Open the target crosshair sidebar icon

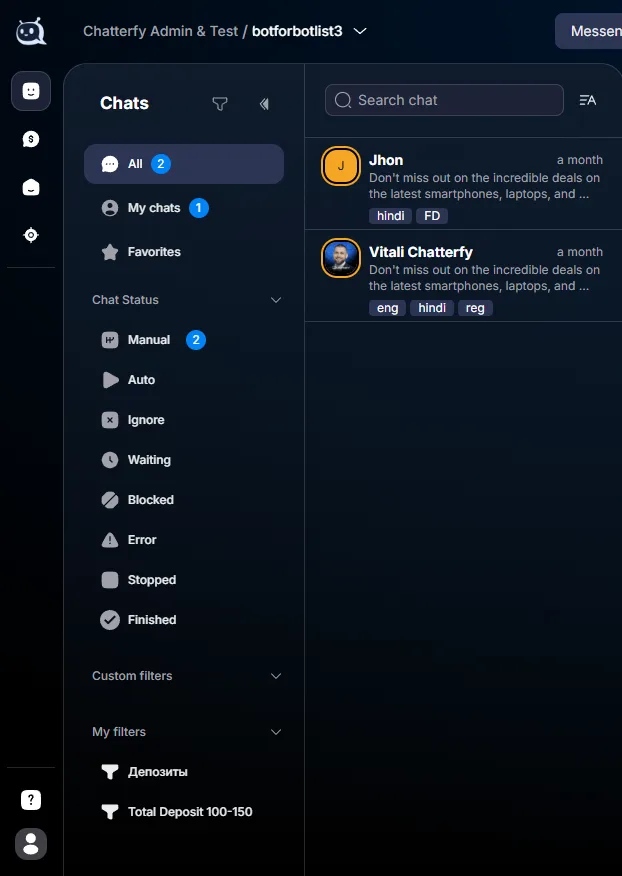[x=31, y=235]
